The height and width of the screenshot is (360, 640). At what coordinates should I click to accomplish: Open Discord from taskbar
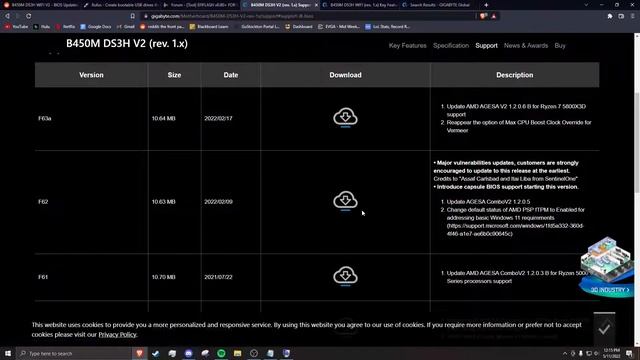point(189,353)
